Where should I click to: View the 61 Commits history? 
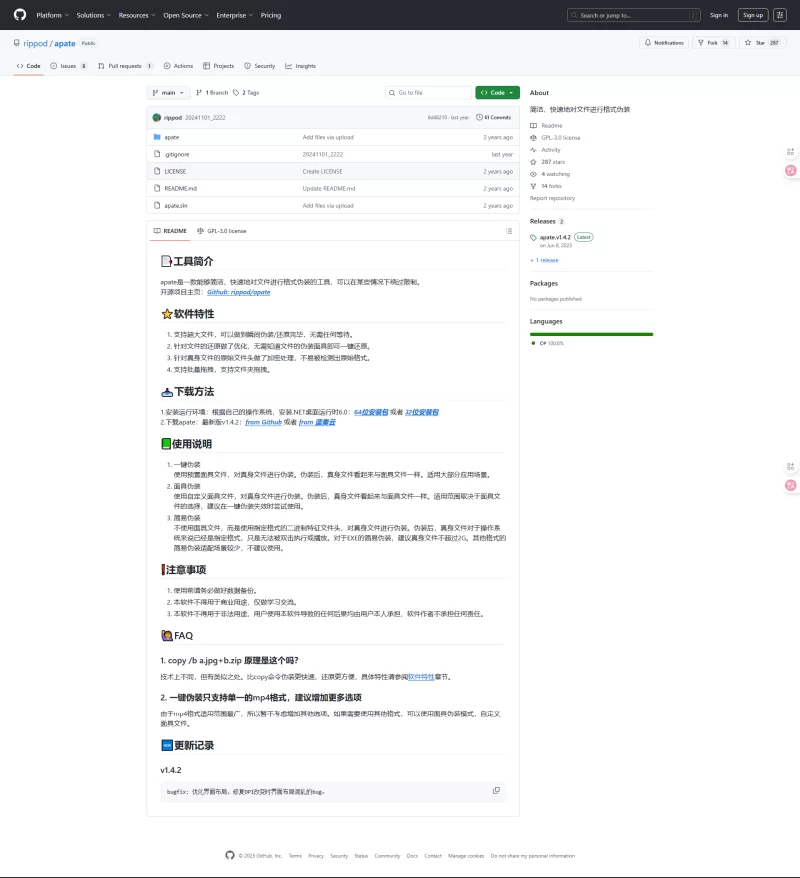tap(493, 118)
